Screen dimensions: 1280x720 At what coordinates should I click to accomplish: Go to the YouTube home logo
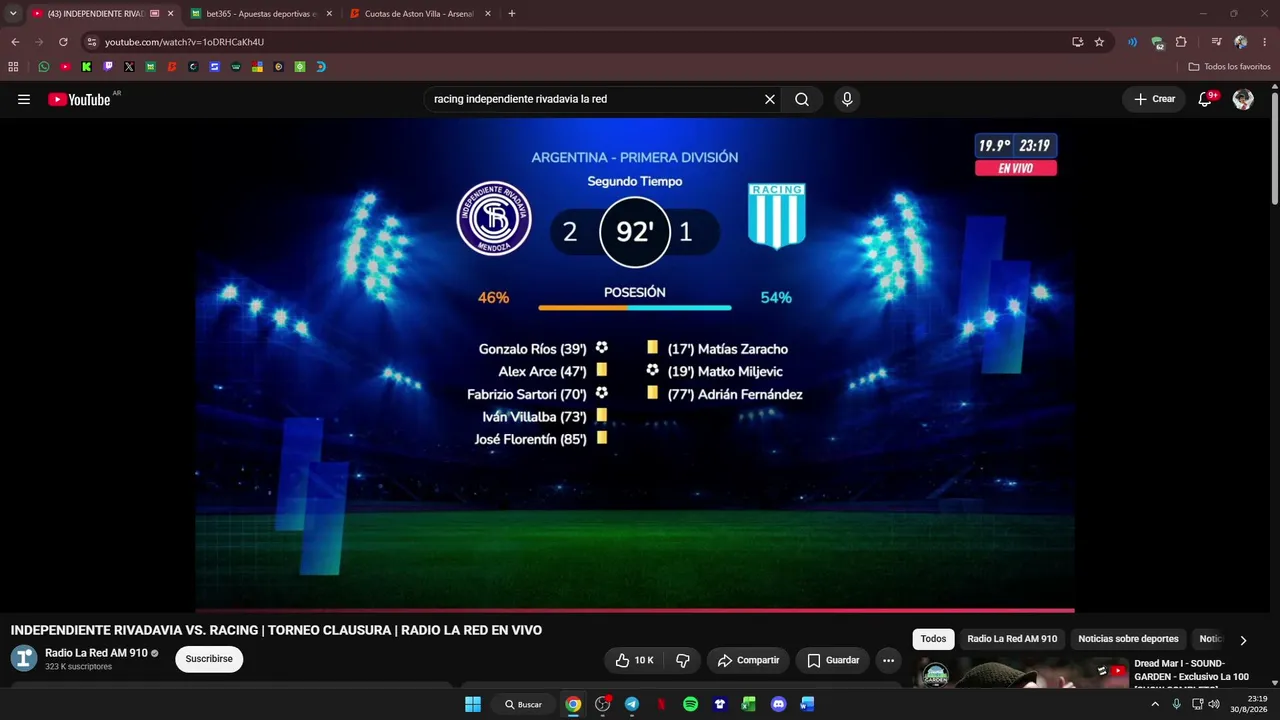tap(79, 99)
